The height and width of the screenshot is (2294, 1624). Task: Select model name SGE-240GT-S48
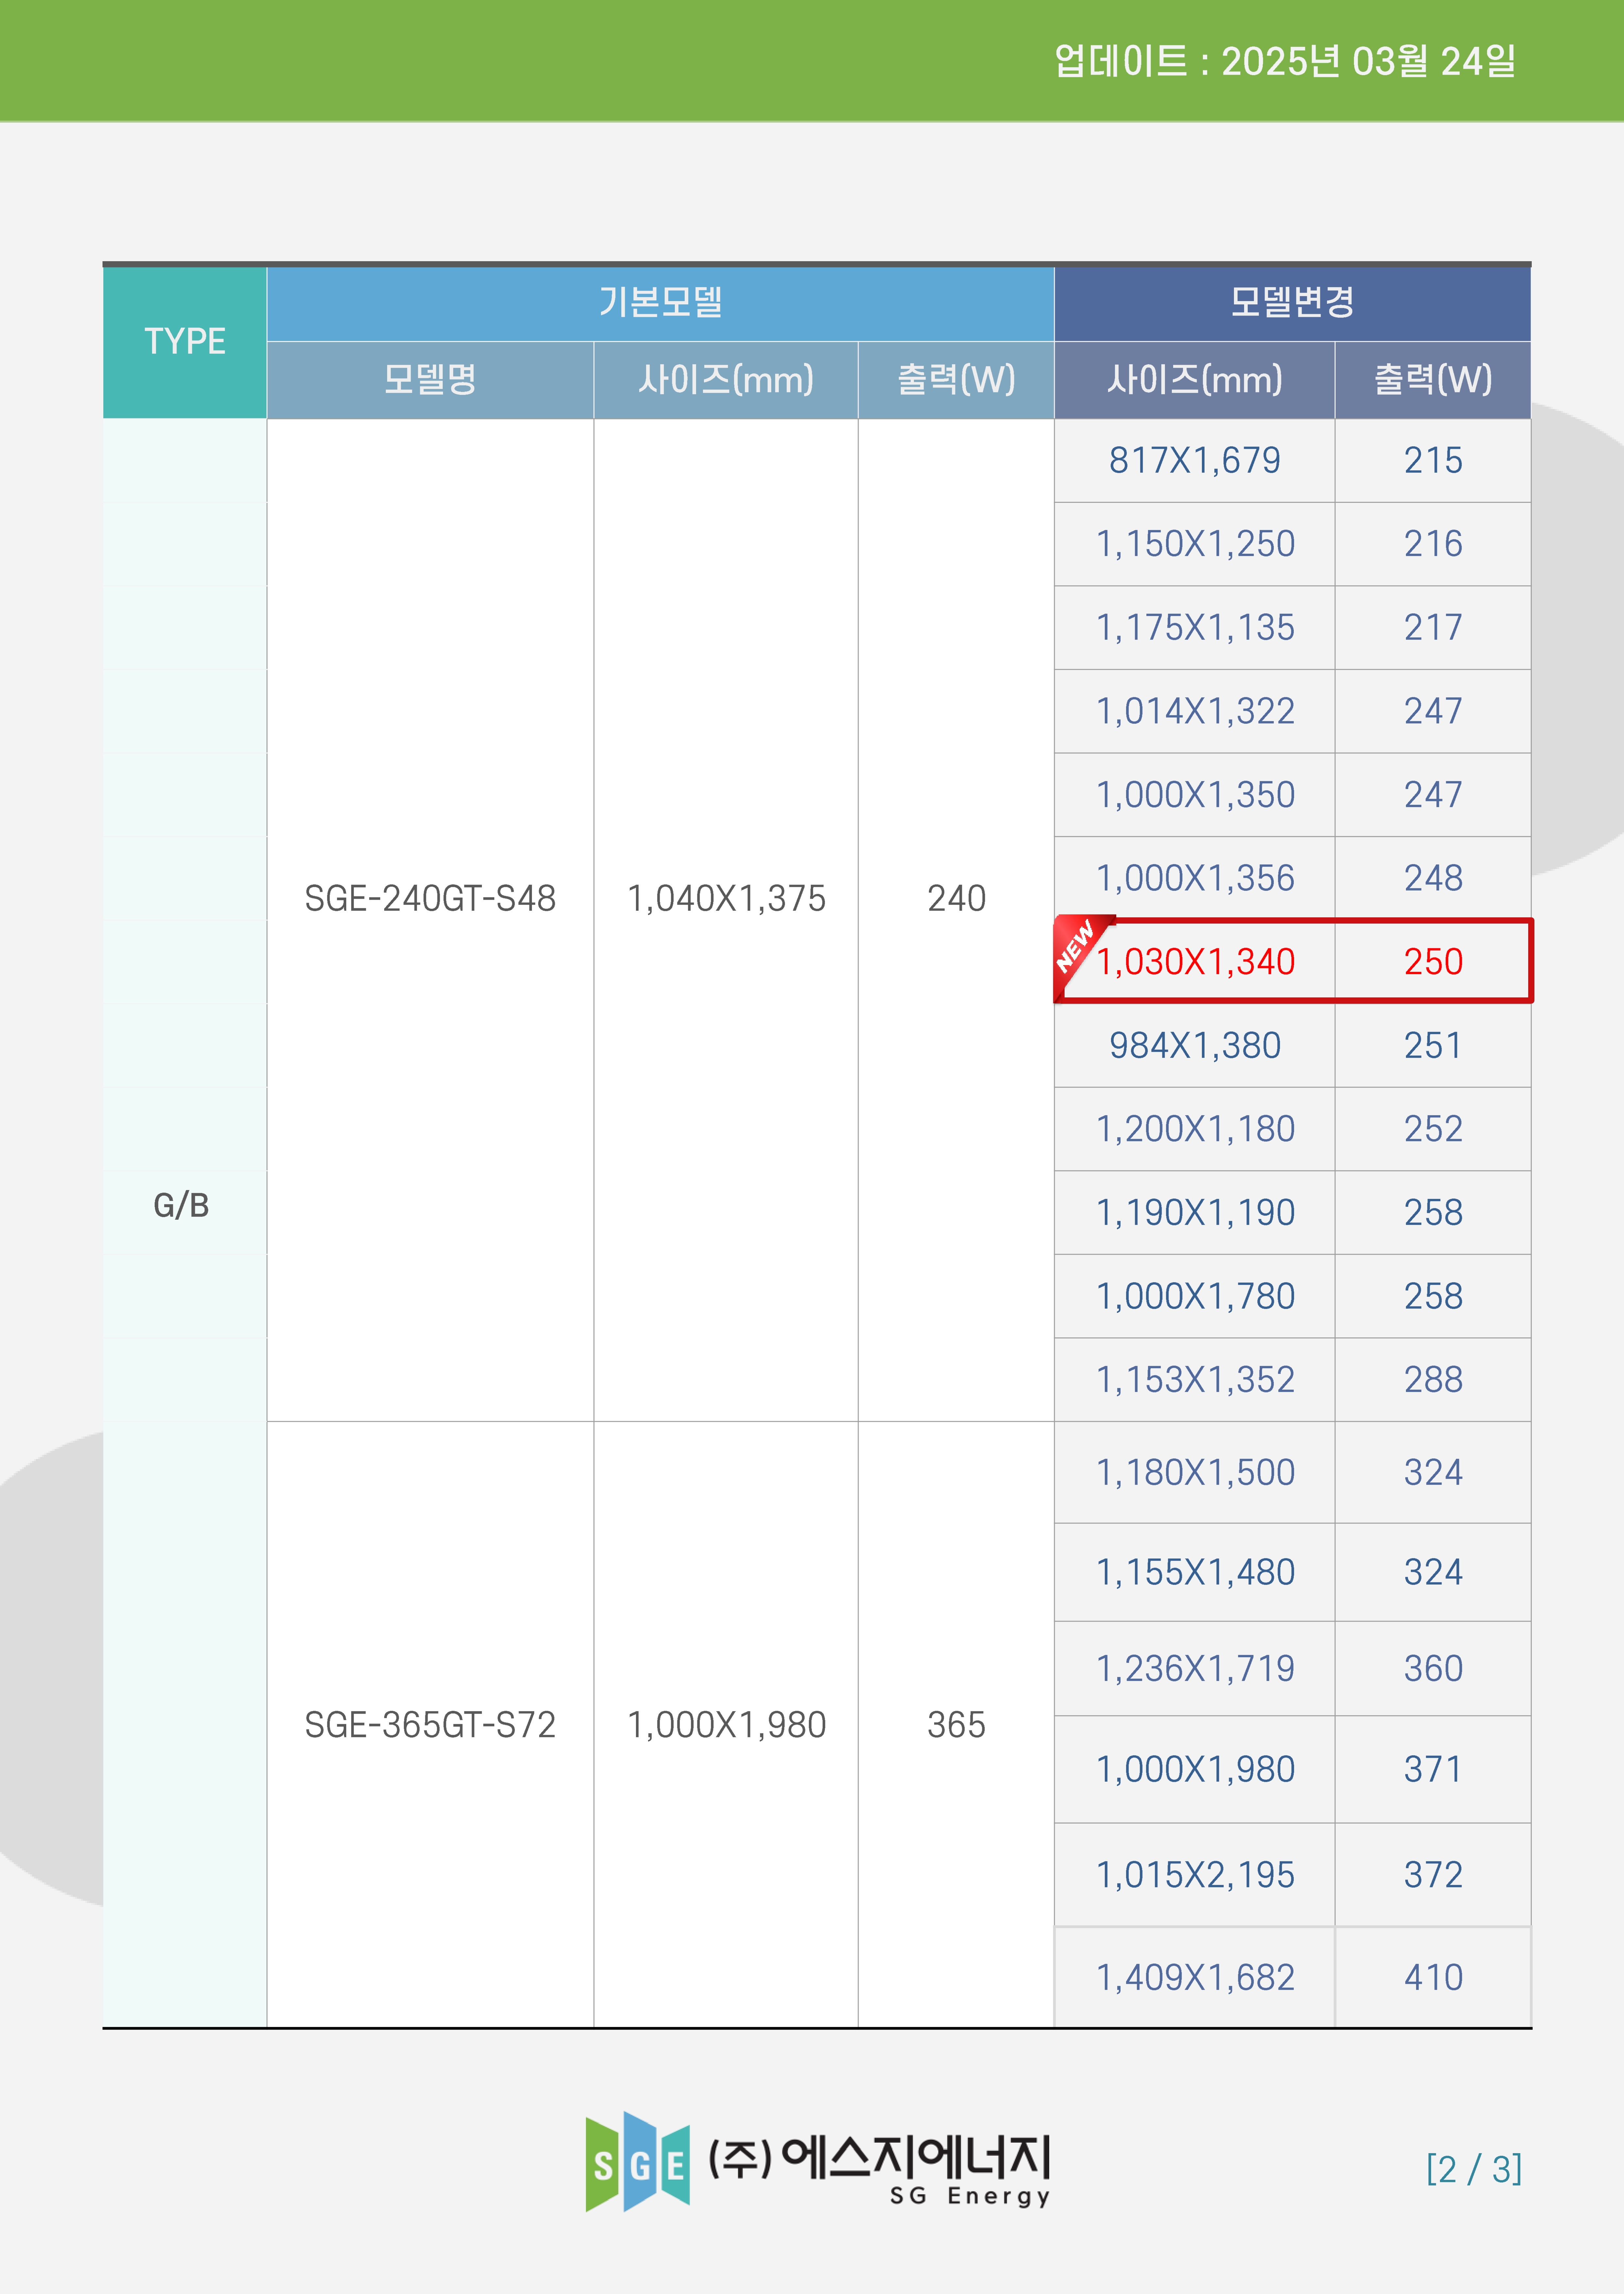point(430,898)
